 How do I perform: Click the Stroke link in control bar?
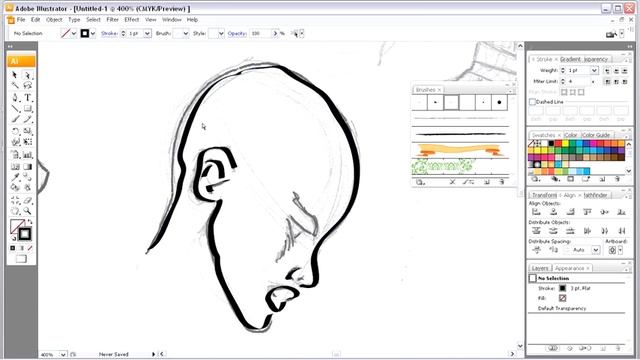click(109, 33)
